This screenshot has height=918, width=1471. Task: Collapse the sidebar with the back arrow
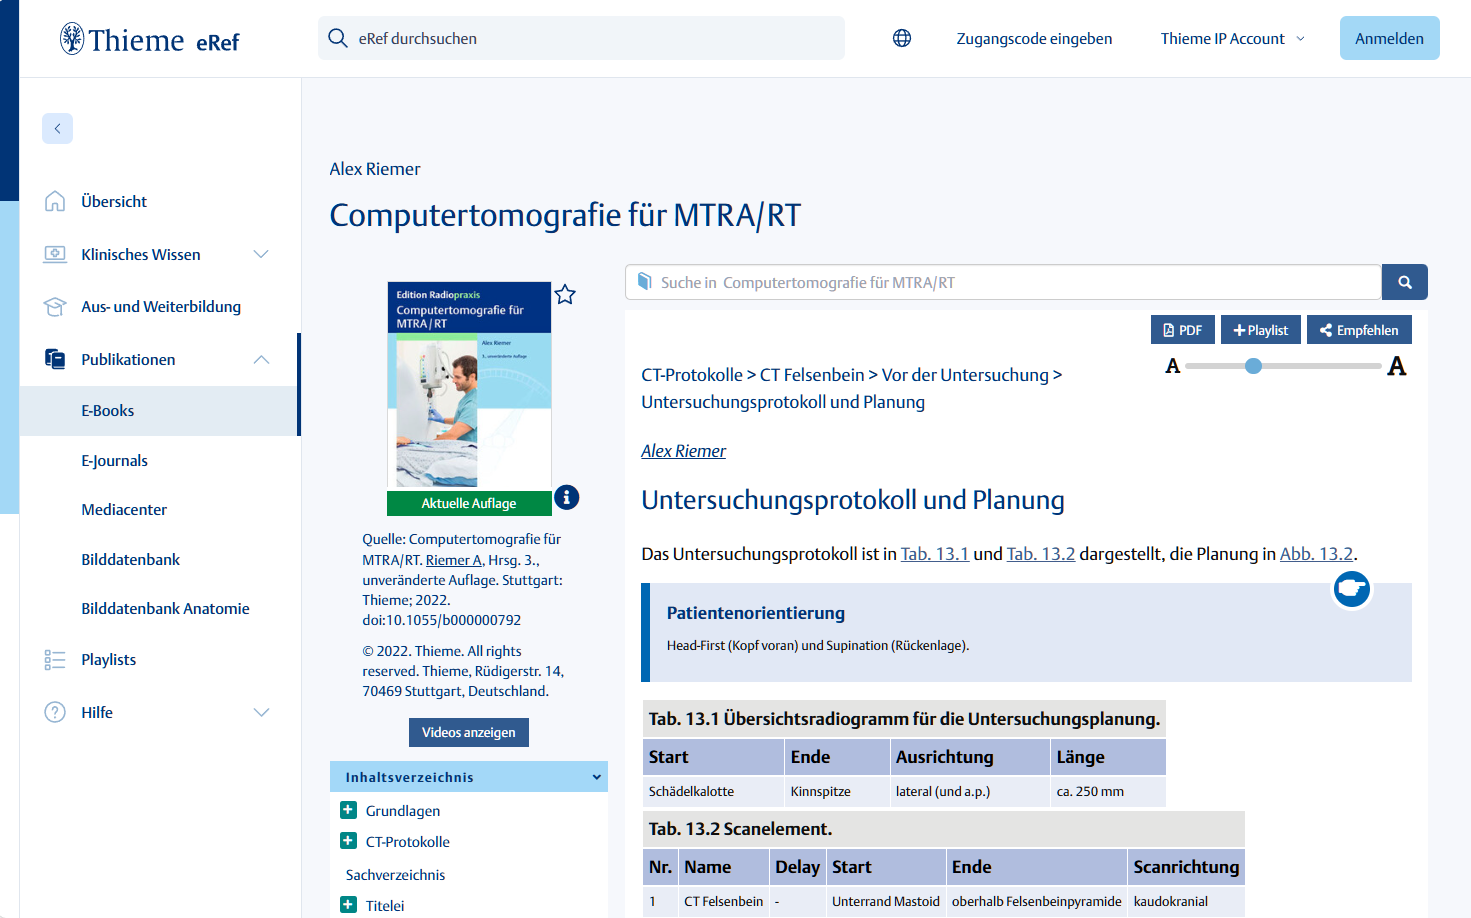pos(57,128)
